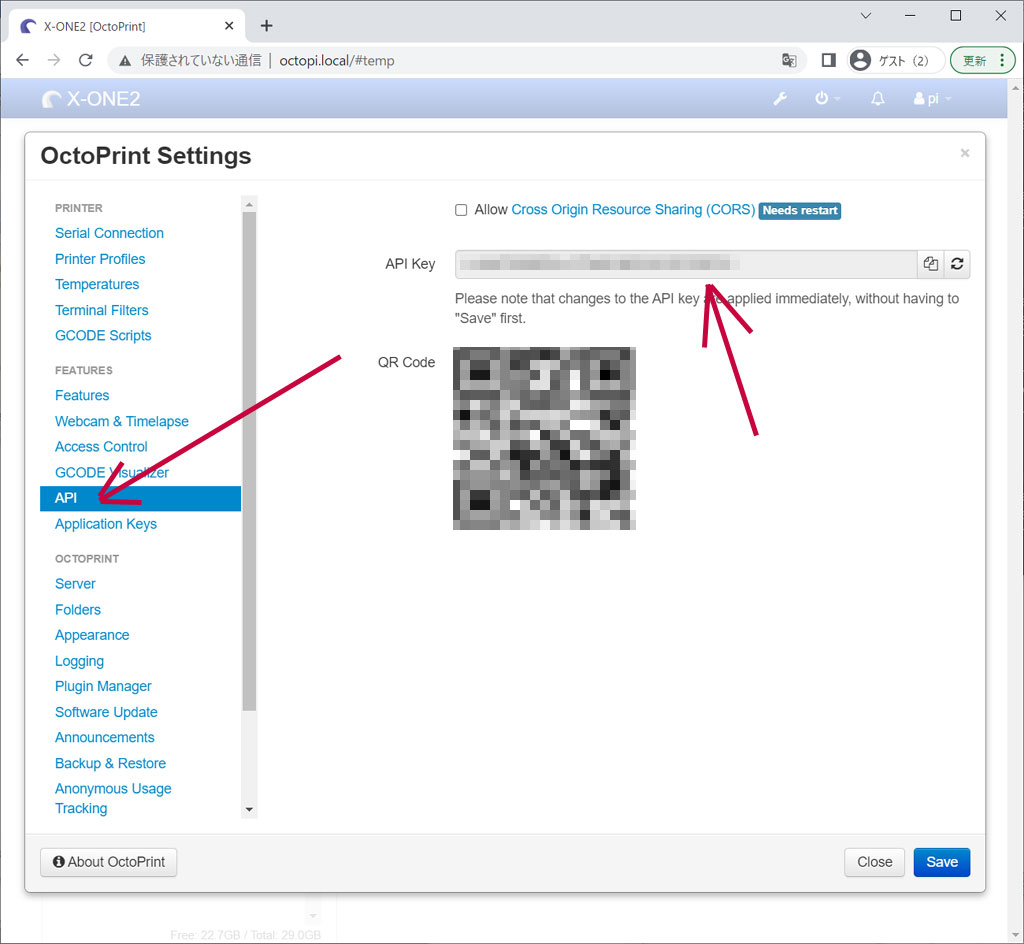Click the translate page icon in address bar

(789, 60)
